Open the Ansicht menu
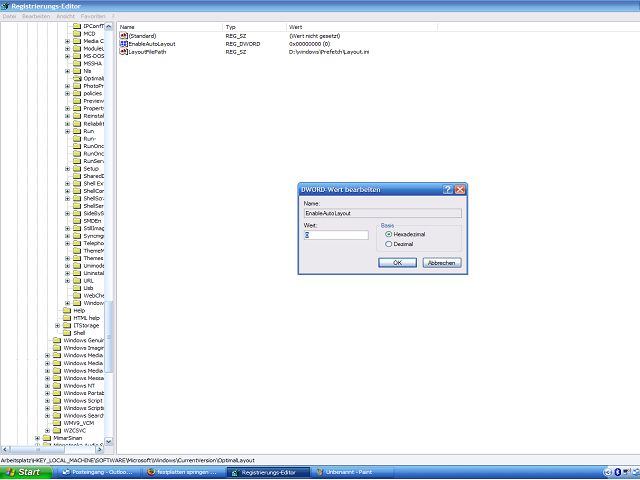 click(65, 16)
